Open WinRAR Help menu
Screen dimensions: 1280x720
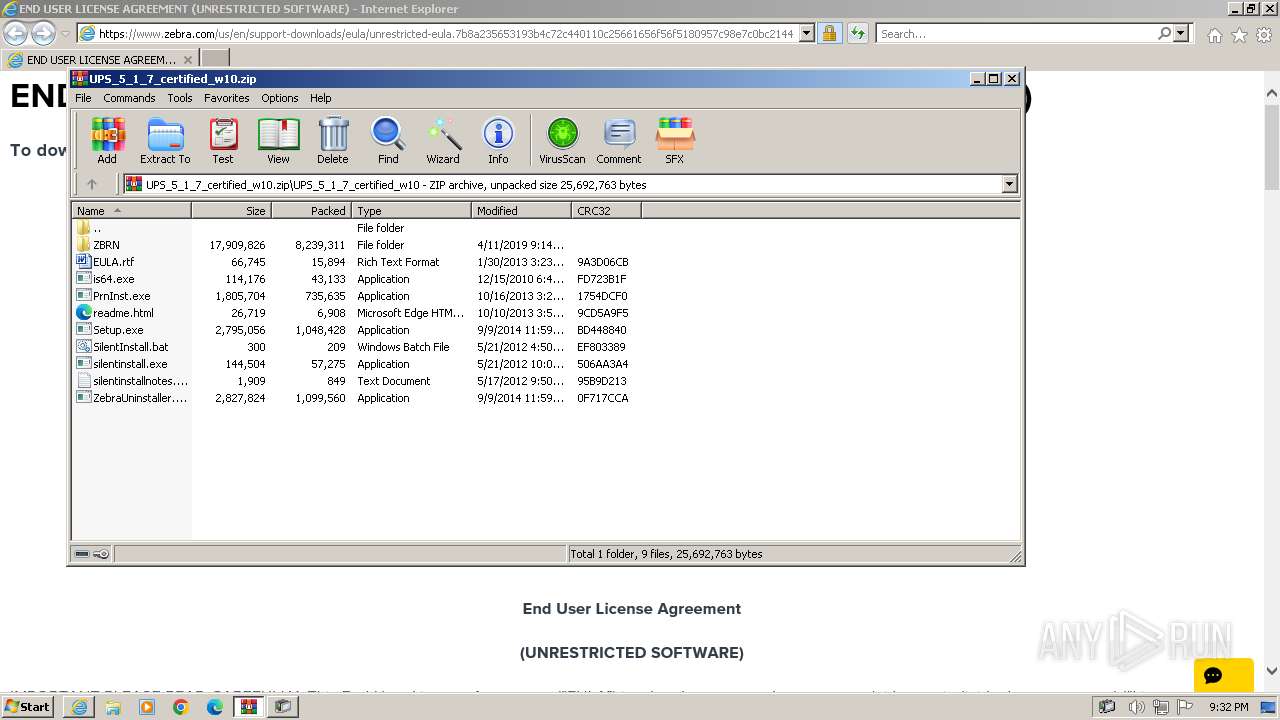pos(321,98)
